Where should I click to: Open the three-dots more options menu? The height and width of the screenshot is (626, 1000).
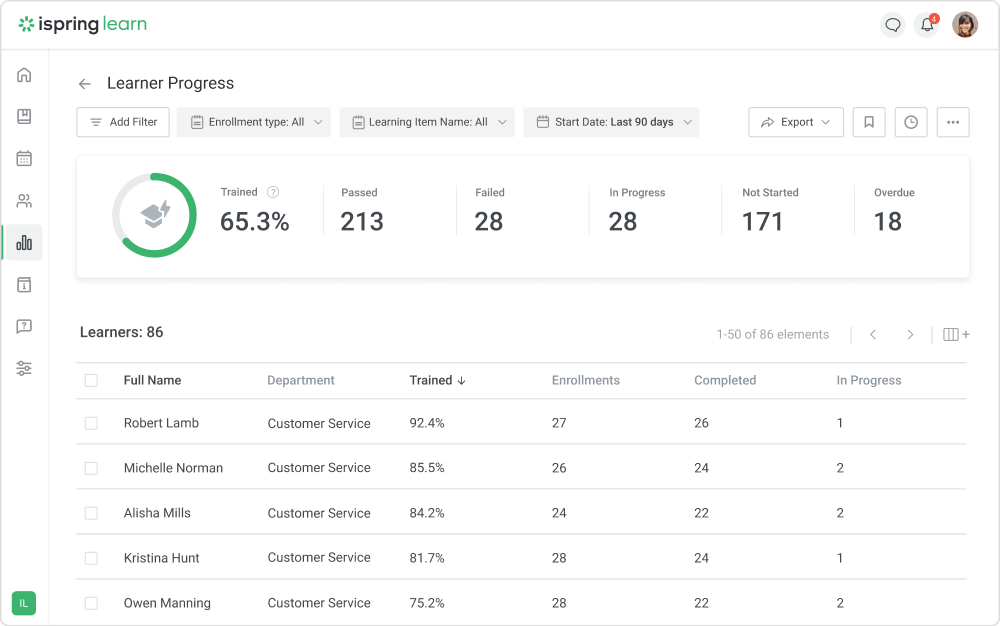953,122
